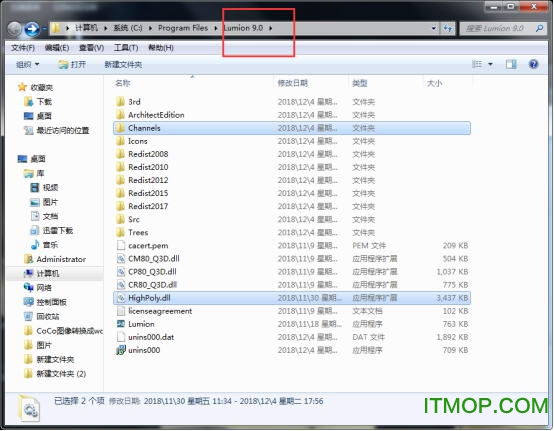Select the Lumion application icon

121,324
